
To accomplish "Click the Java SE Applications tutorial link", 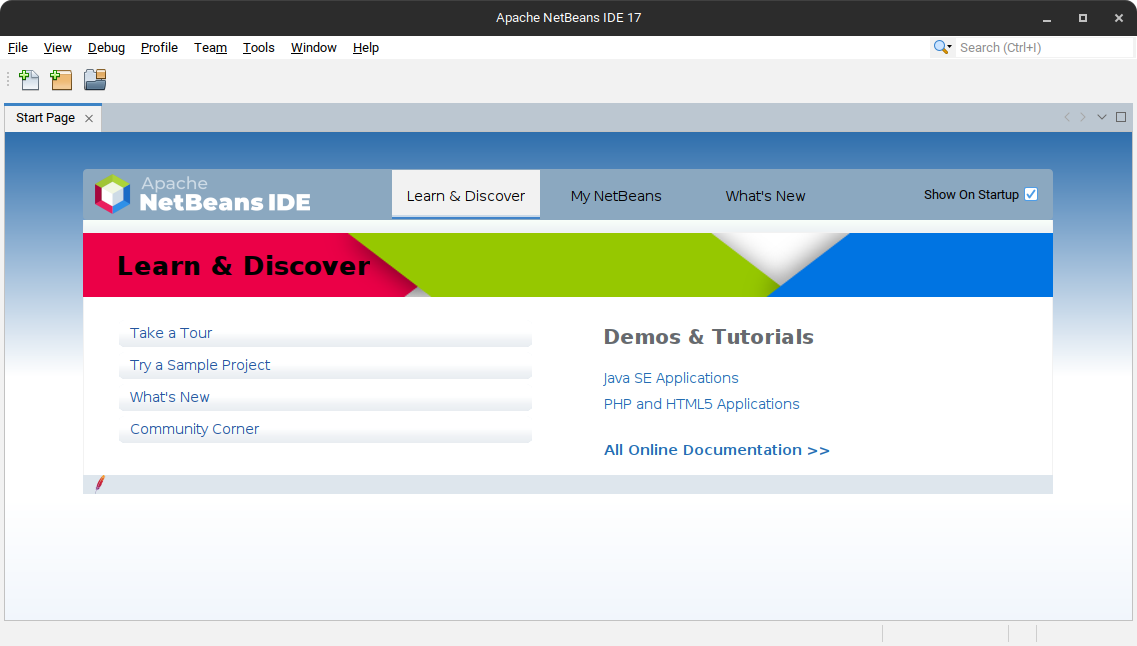I will click(x=671, y=378).
